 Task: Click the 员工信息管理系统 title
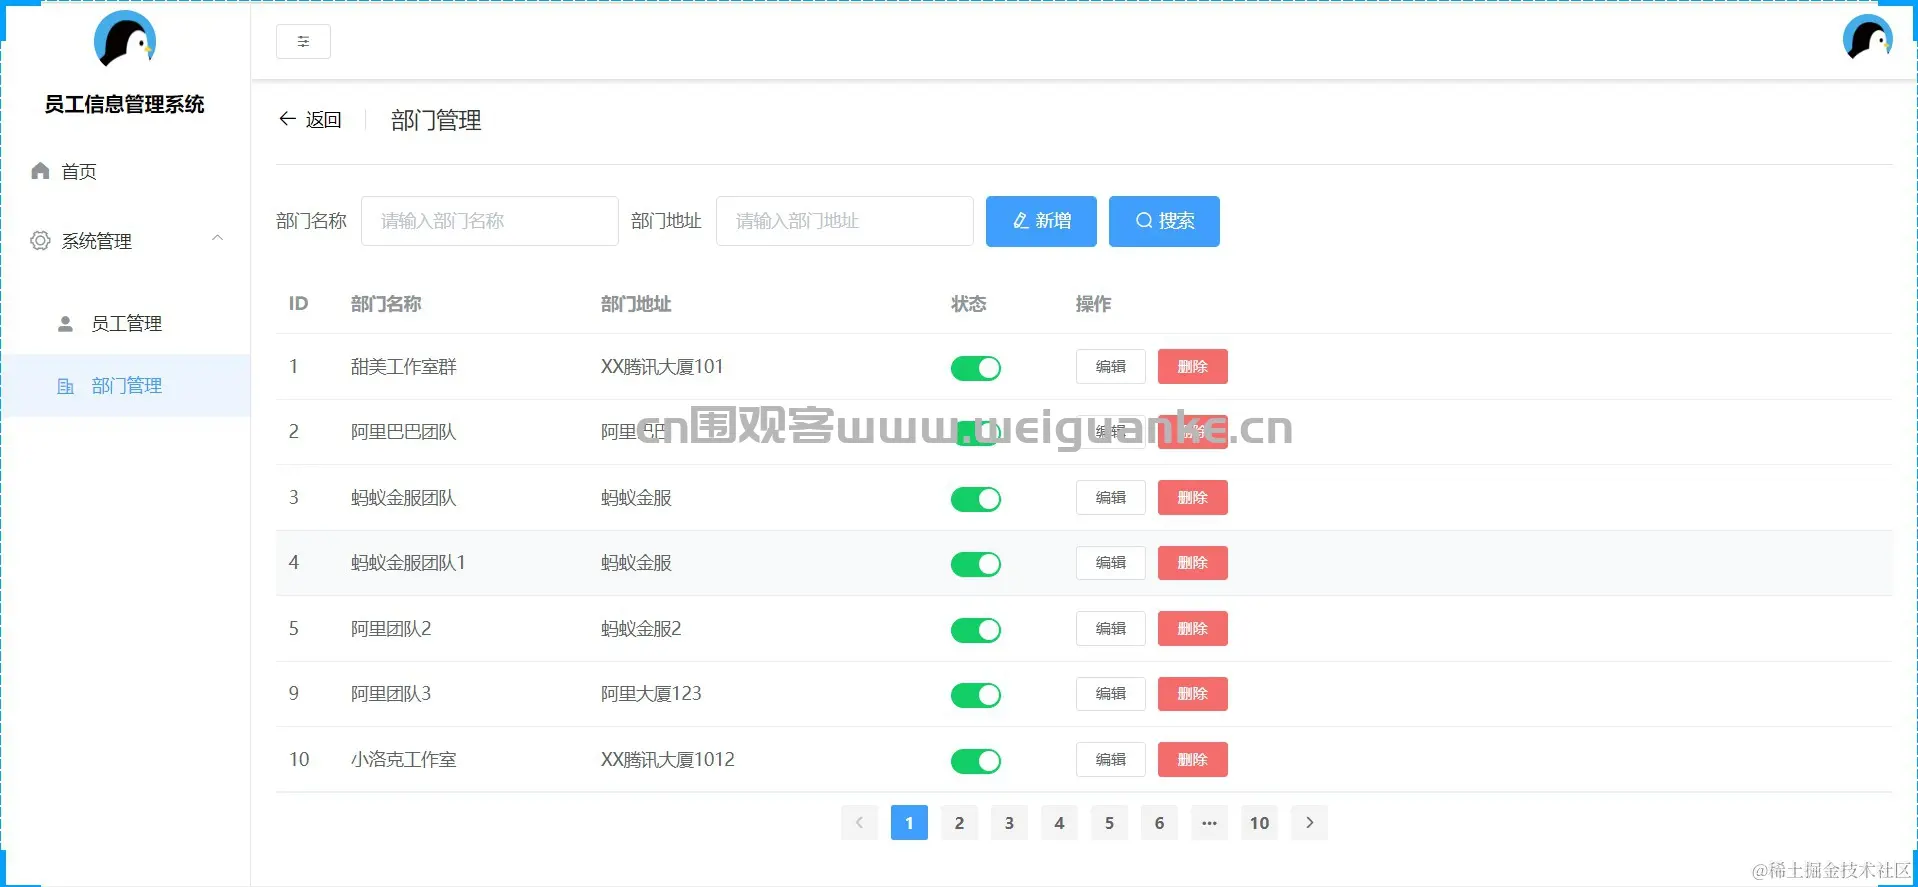pyautogui.click(x=125, y=104)
